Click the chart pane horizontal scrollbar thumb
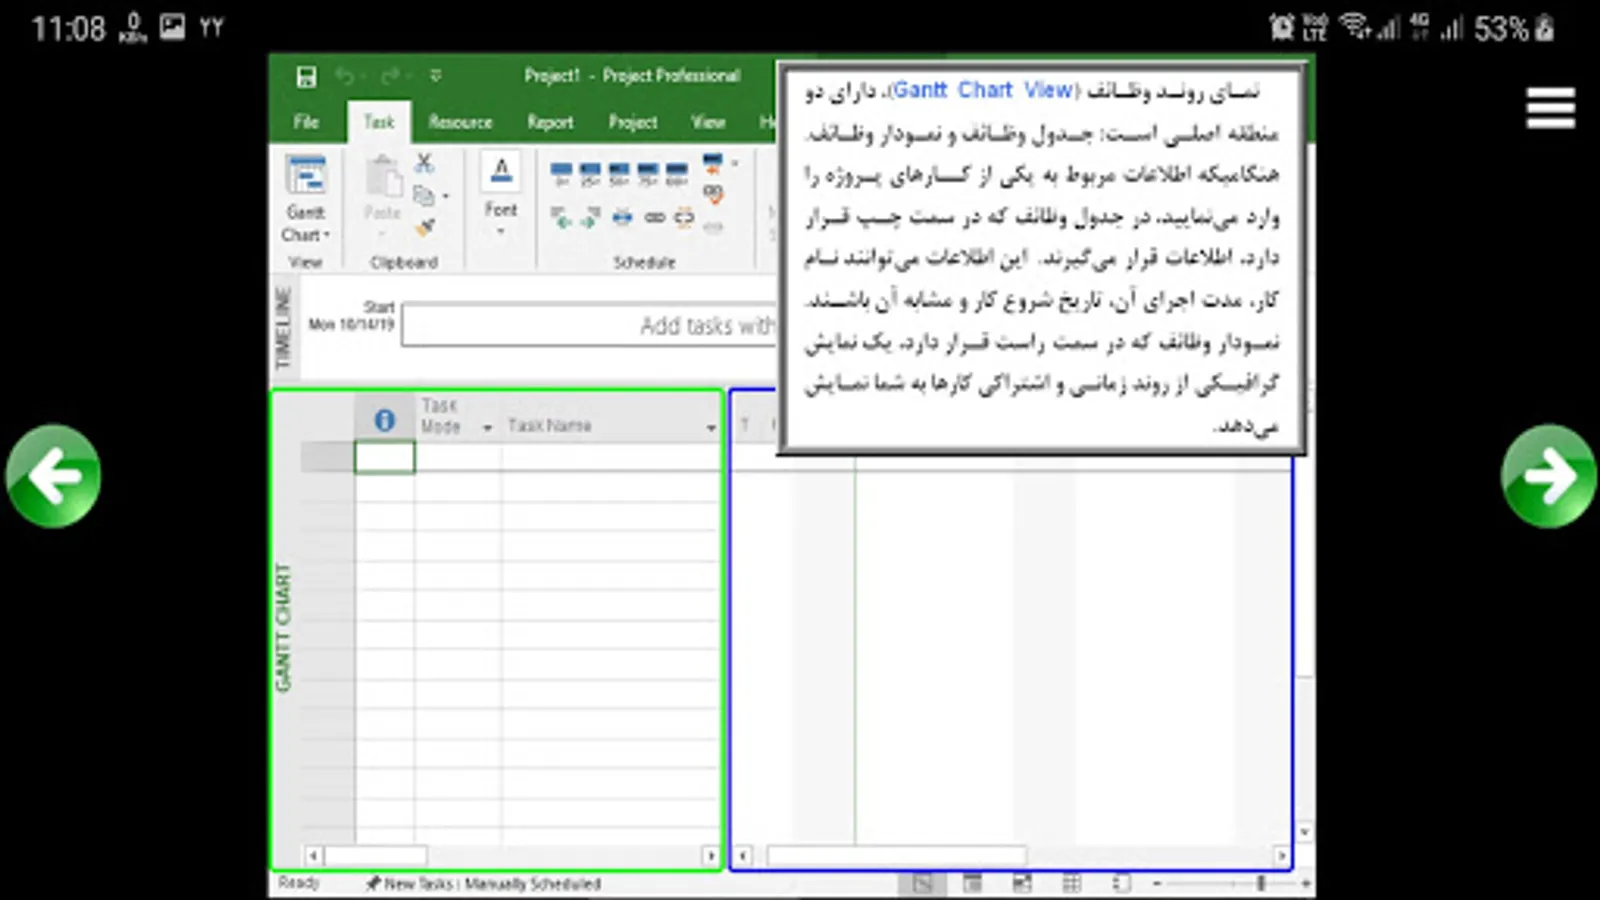This screenshot has width=1600, height=900. click(x=896, y=856)
